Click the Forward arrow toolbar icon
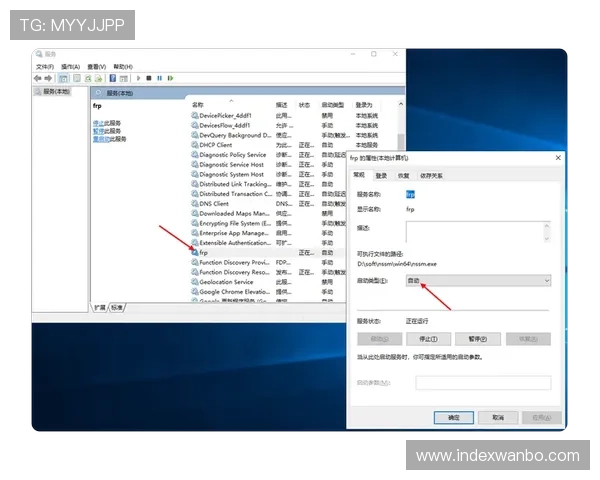This screenshot has height=480, width=600. pyautogui.click(x=48, y=78)
